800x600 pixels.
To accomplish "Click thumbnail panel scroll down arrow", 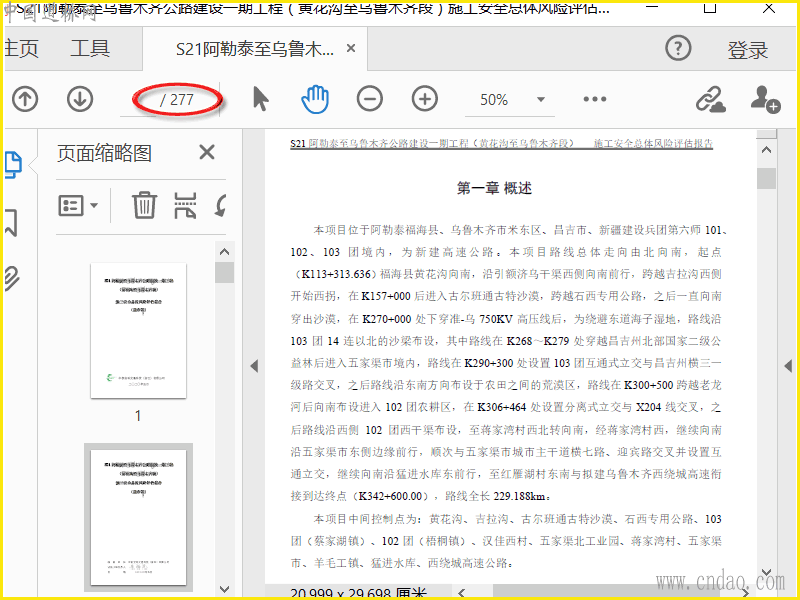I will (x=224, y=589).
